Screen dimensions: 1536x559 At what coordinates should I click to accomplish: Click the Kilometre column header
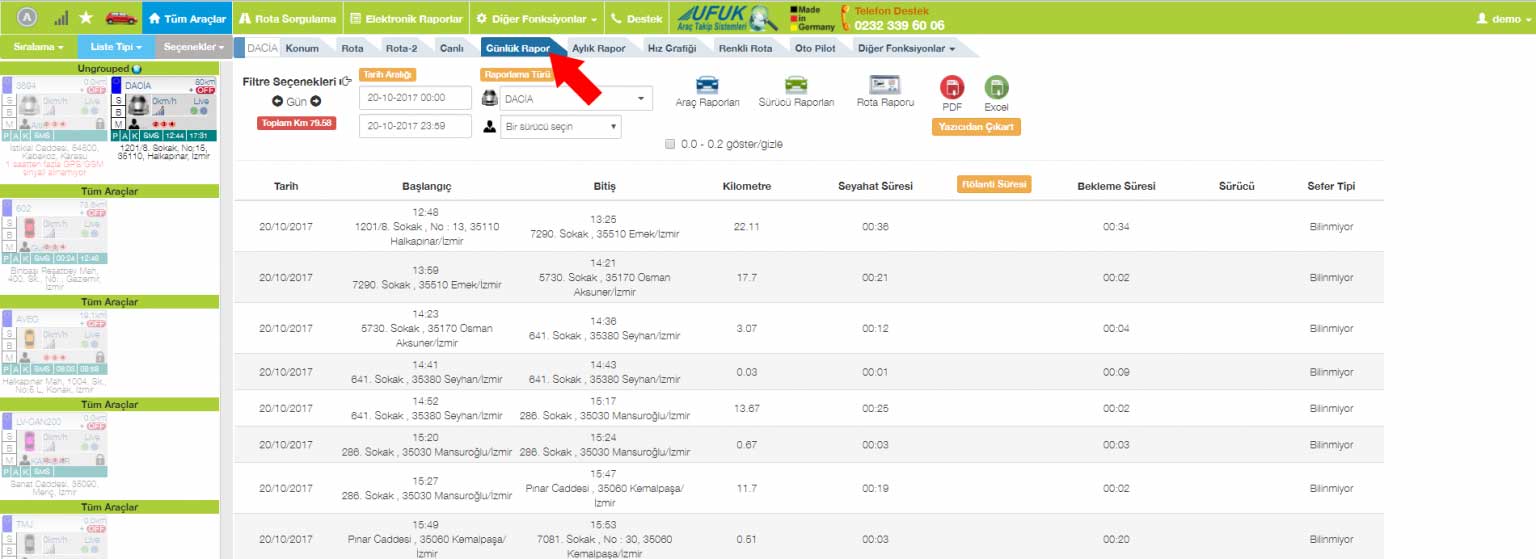point(746,187)
